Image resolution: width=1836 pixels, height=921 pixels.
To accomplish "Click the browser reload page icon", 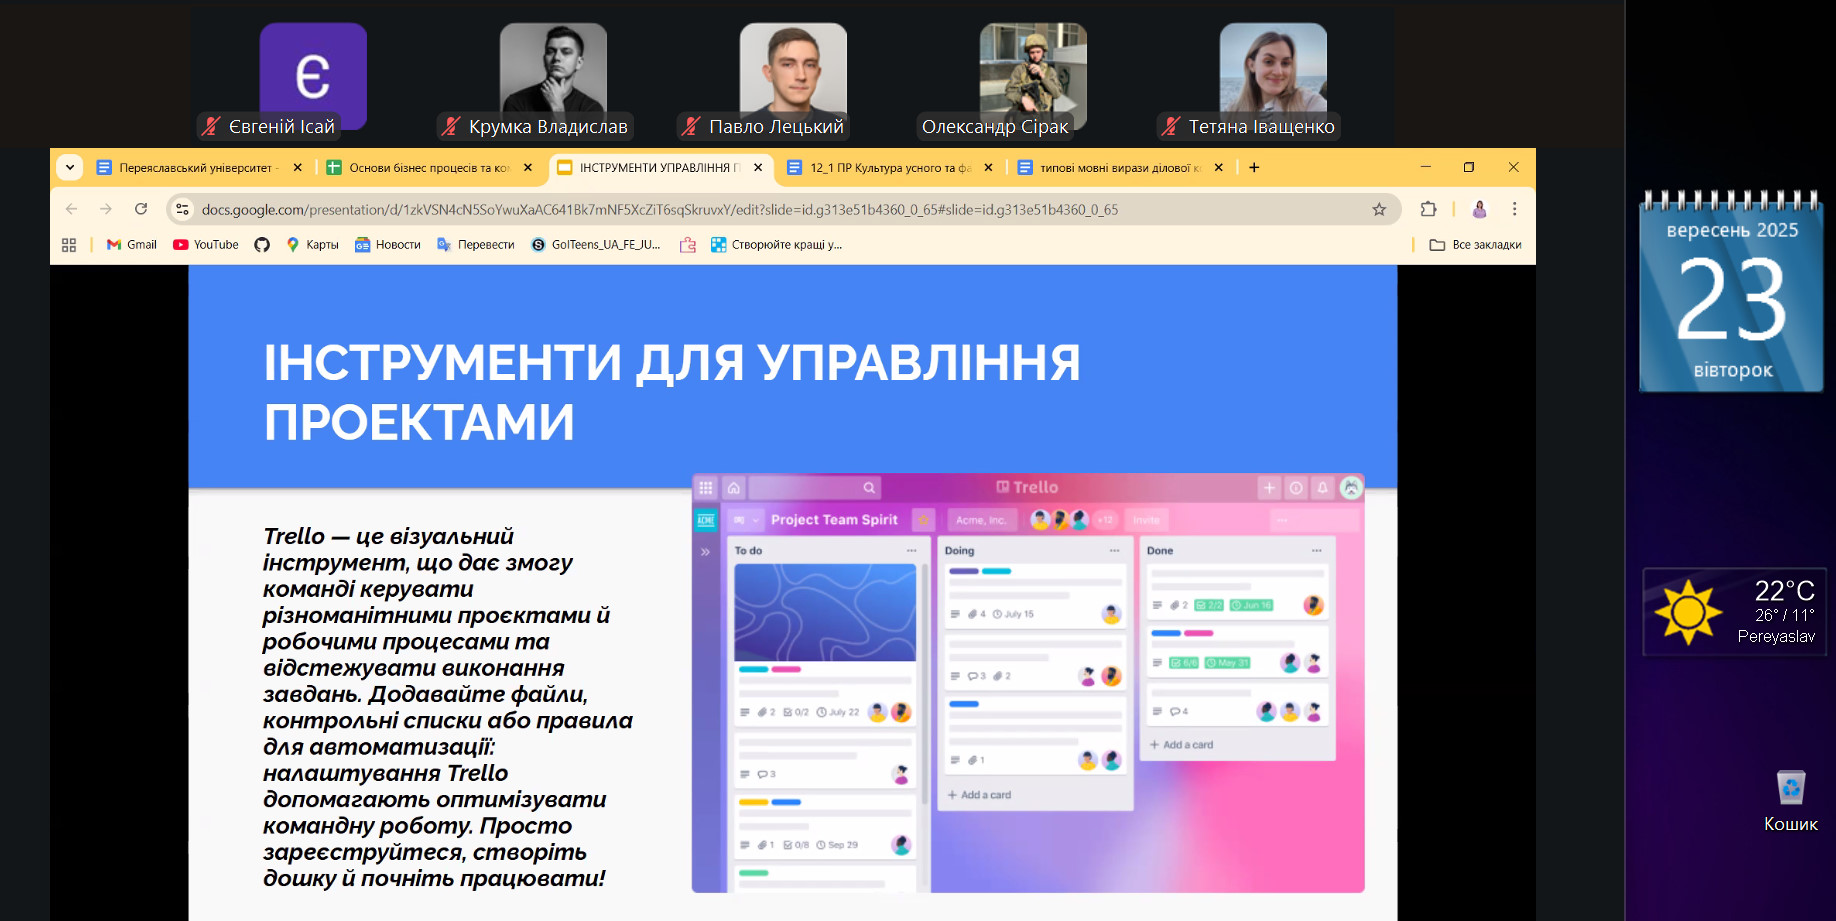I will coord(141,209).
